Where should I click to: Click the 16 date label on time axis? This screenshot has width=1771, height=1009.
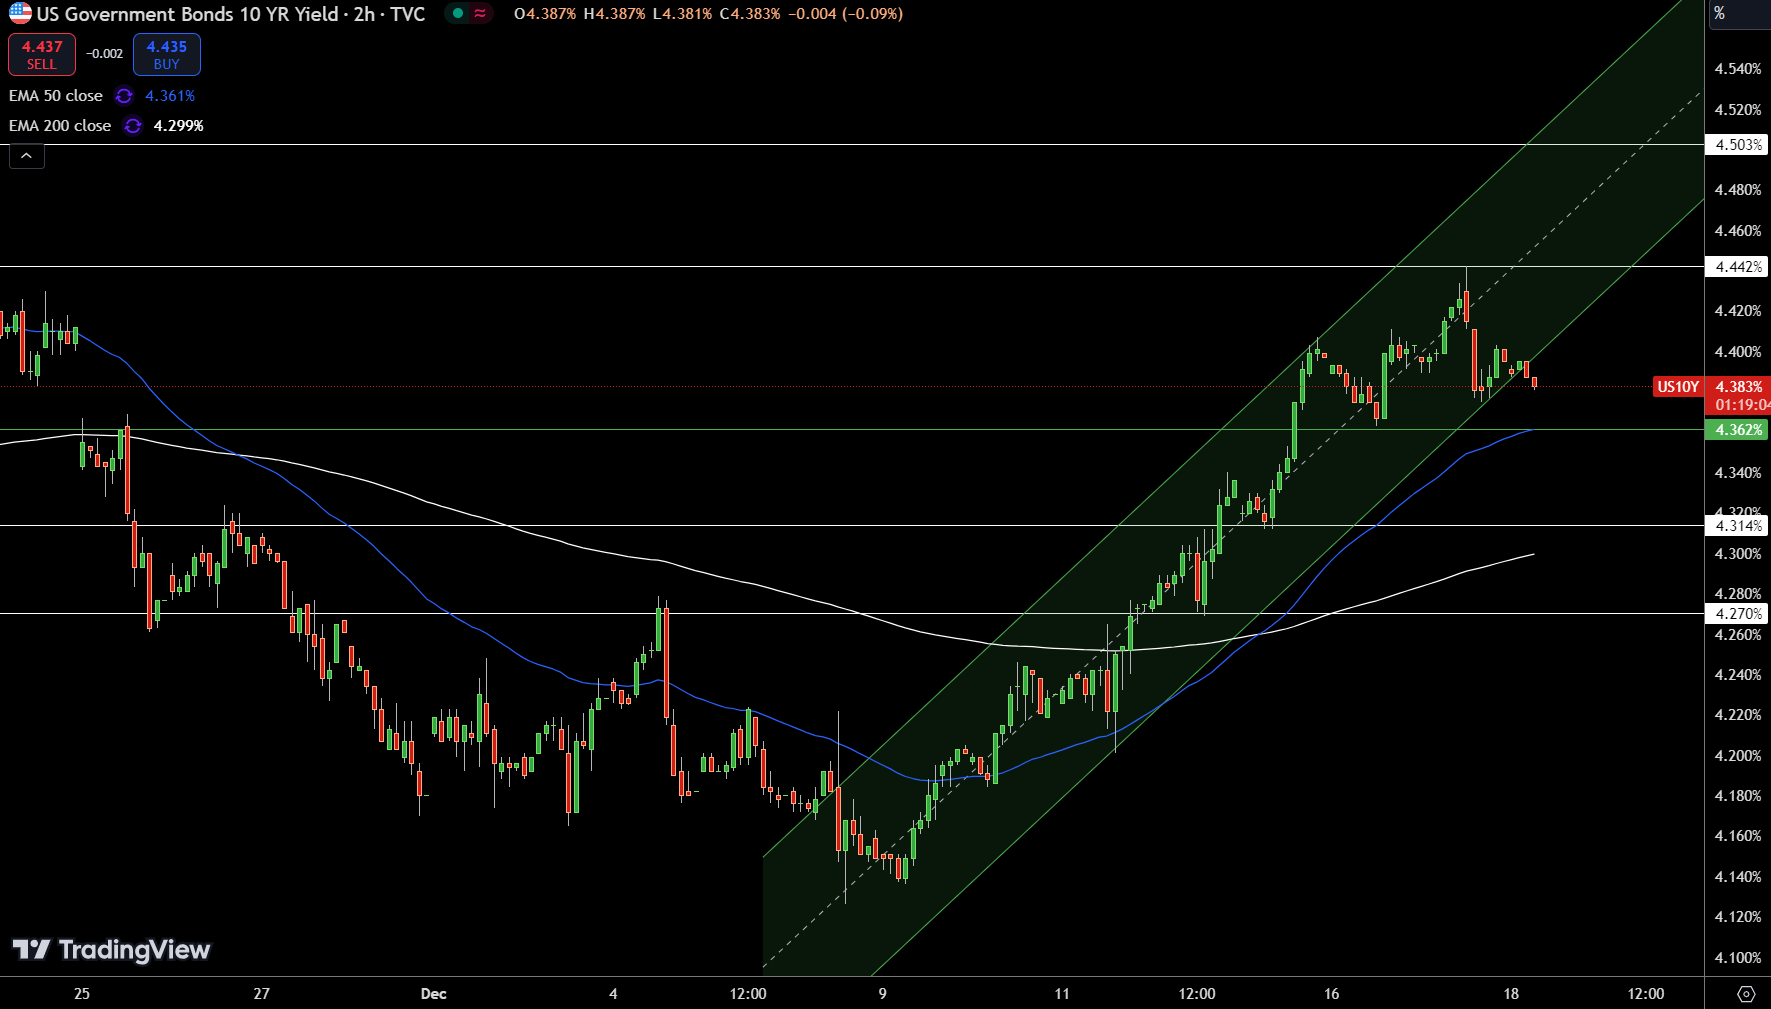[x=1332, y=994]
